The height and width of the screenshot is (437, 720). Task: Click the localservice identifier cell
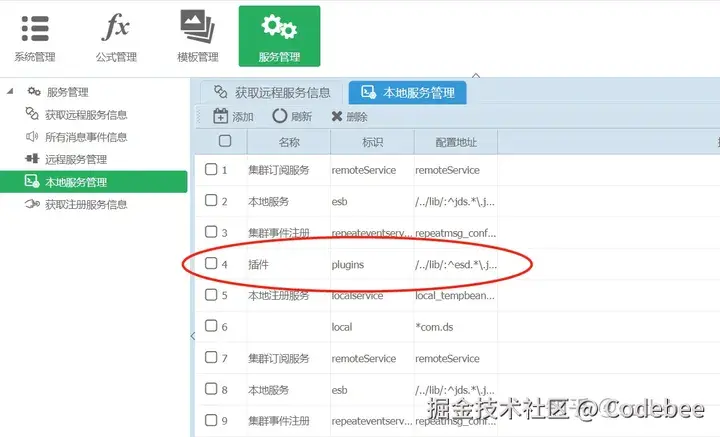(x=372, y=296)
